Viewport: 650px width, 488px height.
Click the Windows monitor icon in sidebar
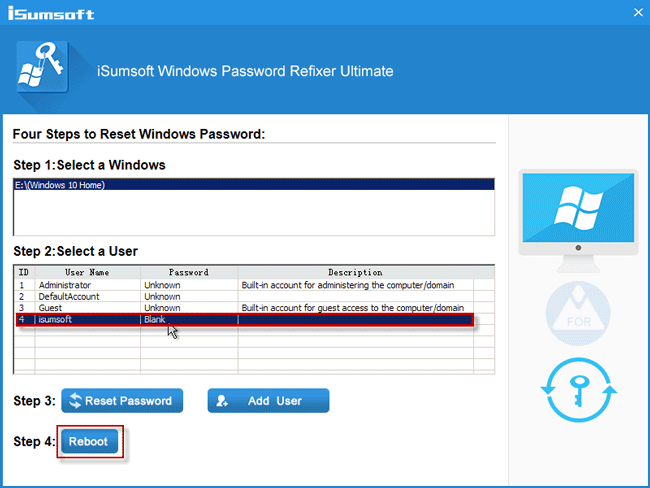(x=578, y=221)
